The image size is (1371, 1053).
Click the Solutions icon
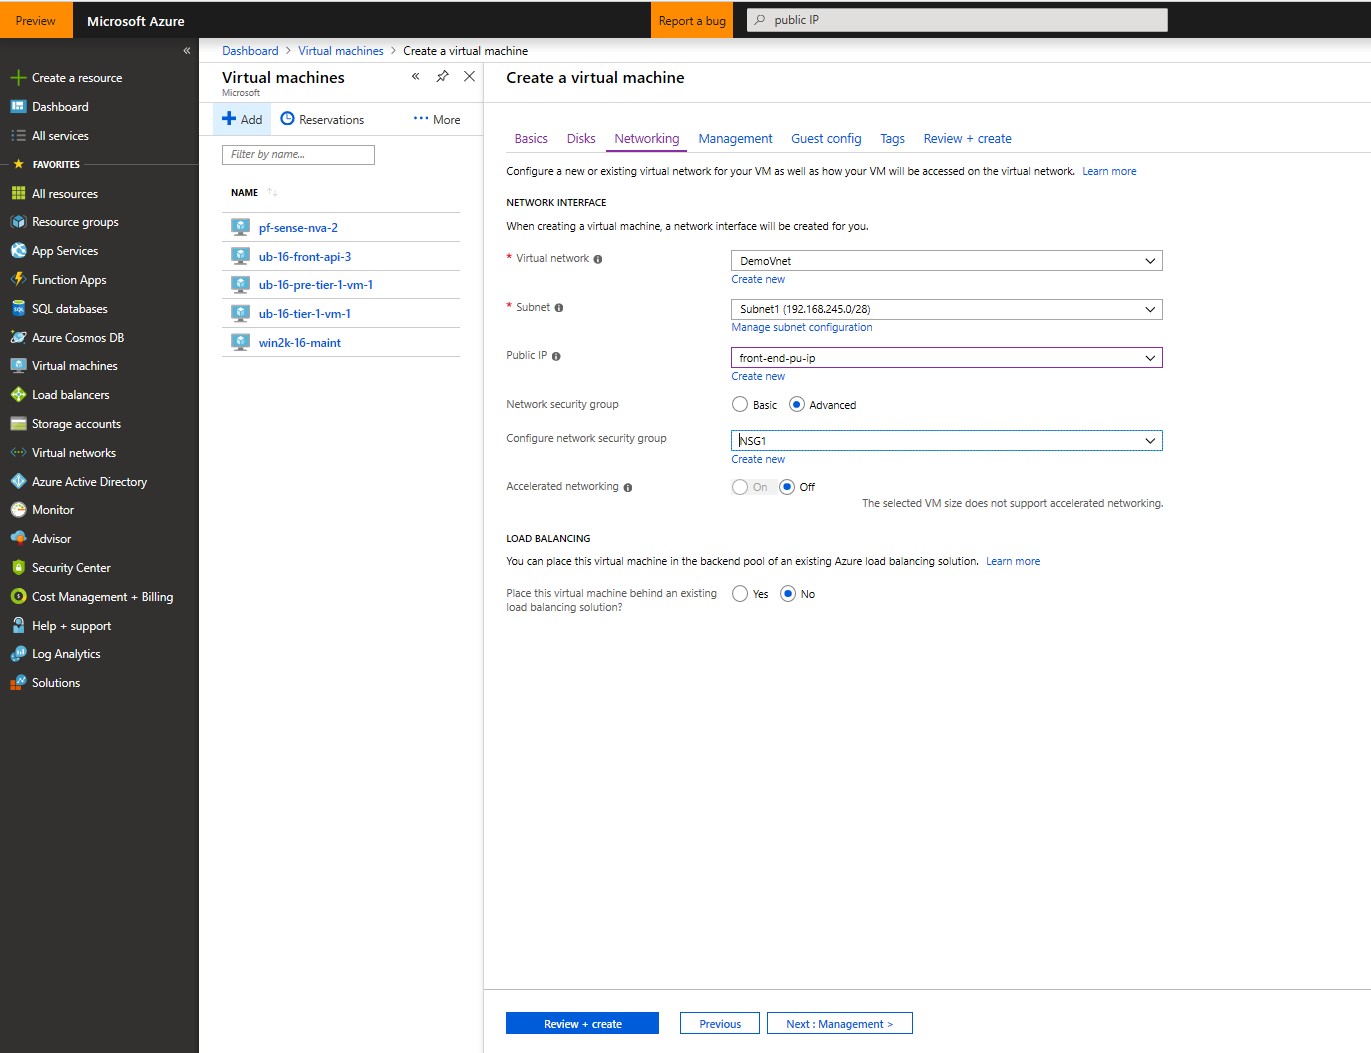(18, 683)
